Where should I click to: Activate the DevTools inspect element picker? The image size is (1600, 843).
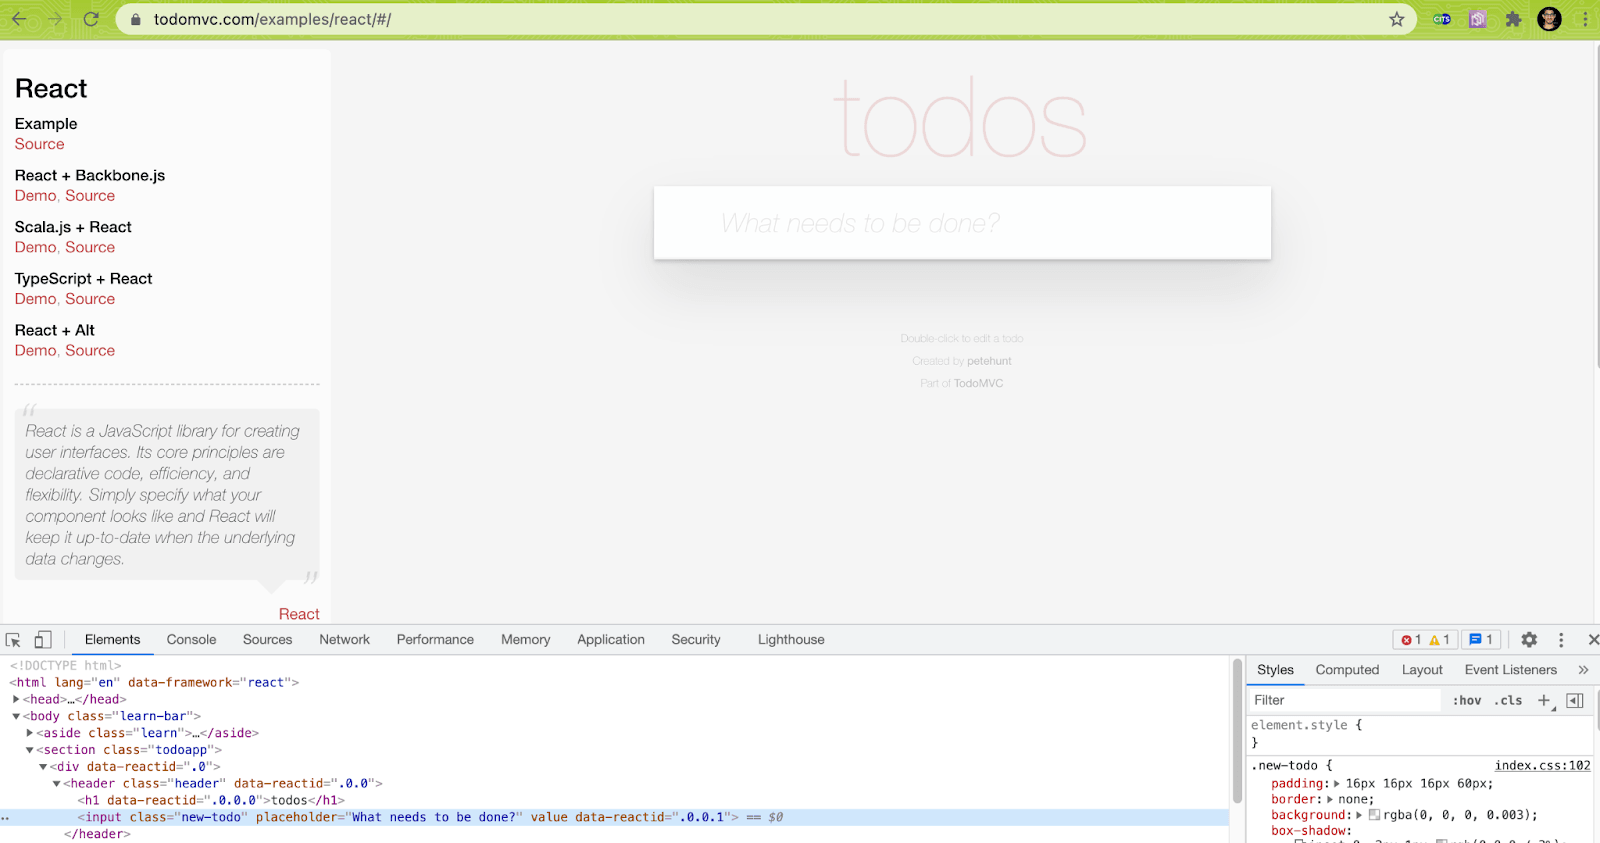13,640
